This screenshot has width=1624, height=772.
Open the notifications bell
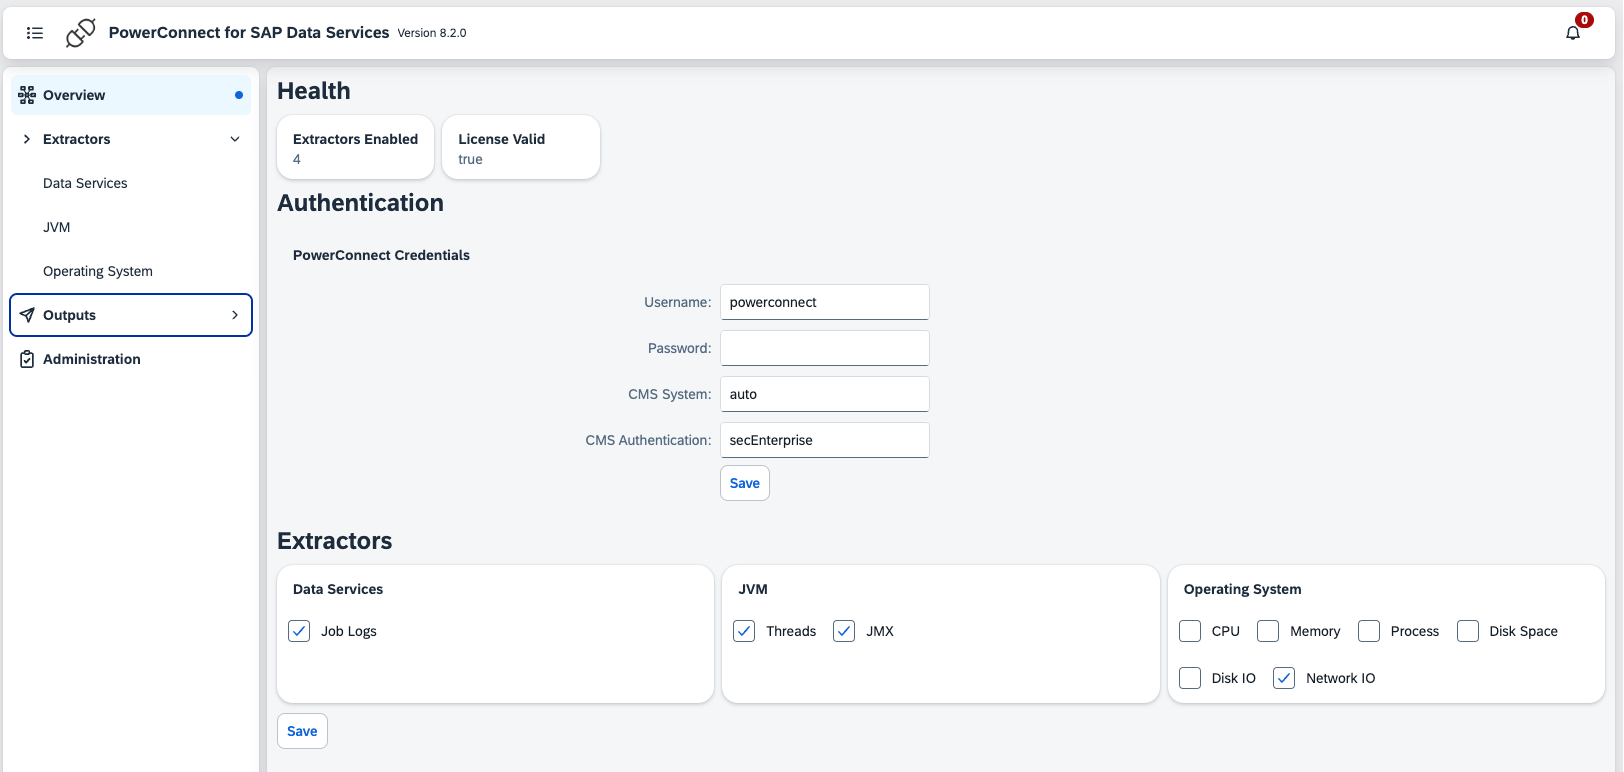coord(1573,33)
